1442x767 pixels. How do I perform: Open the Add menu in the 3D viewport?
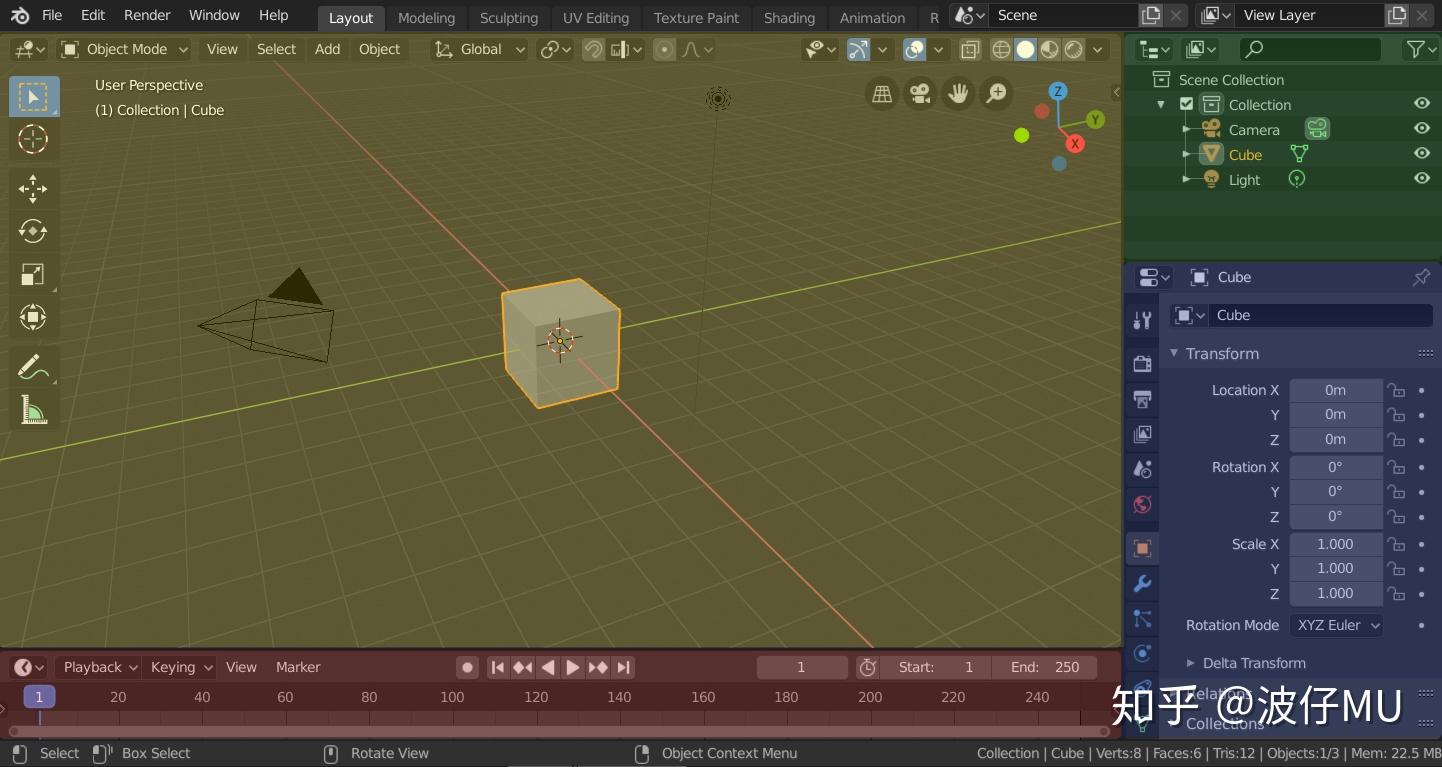[x=327, y=49]
